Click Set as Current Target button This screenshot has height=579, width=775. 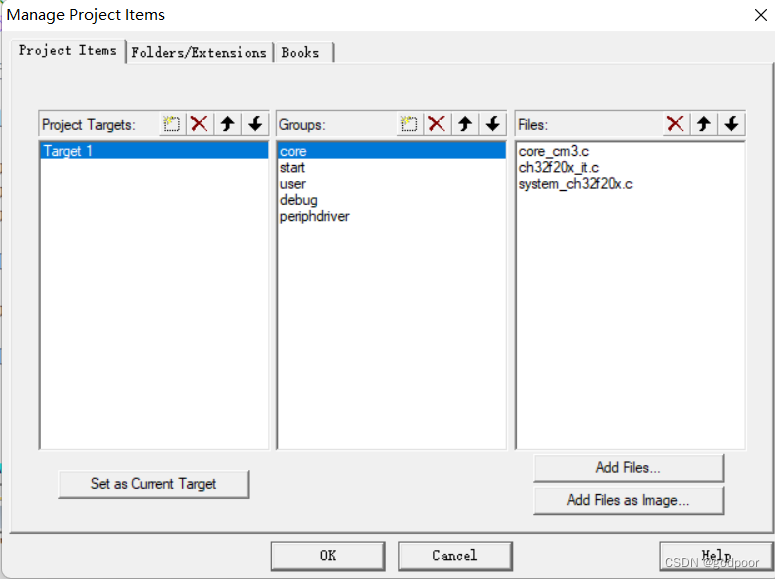point(154,484)
